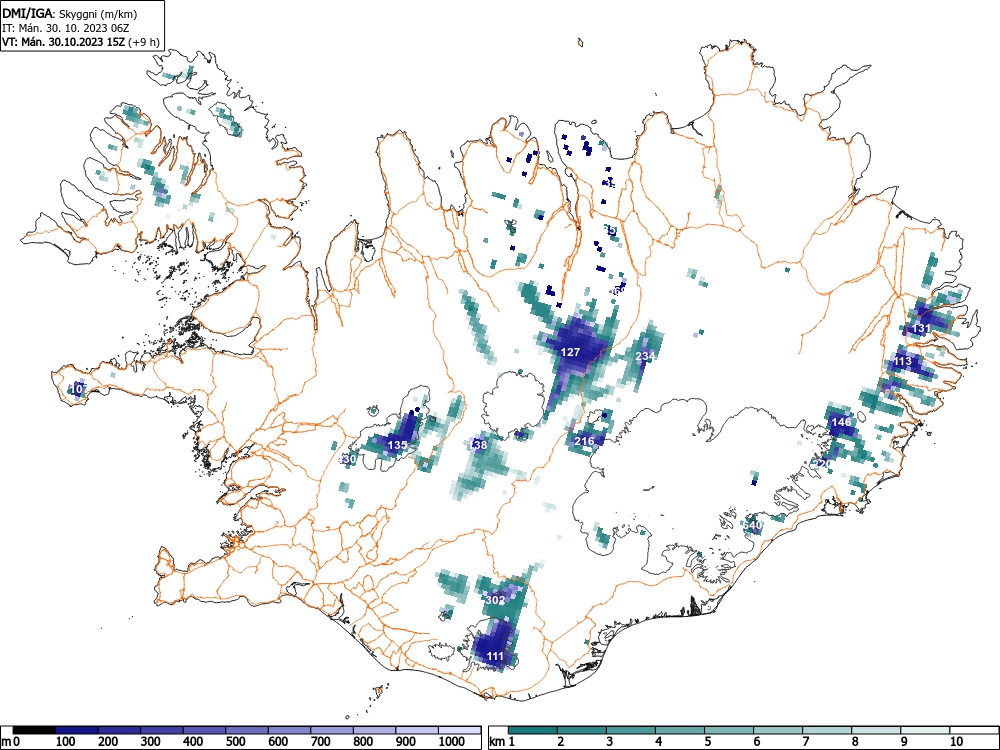Click the 127 visibility value on the map
This screenshot has width=1000, height=750.
click(x=570, y=352)
